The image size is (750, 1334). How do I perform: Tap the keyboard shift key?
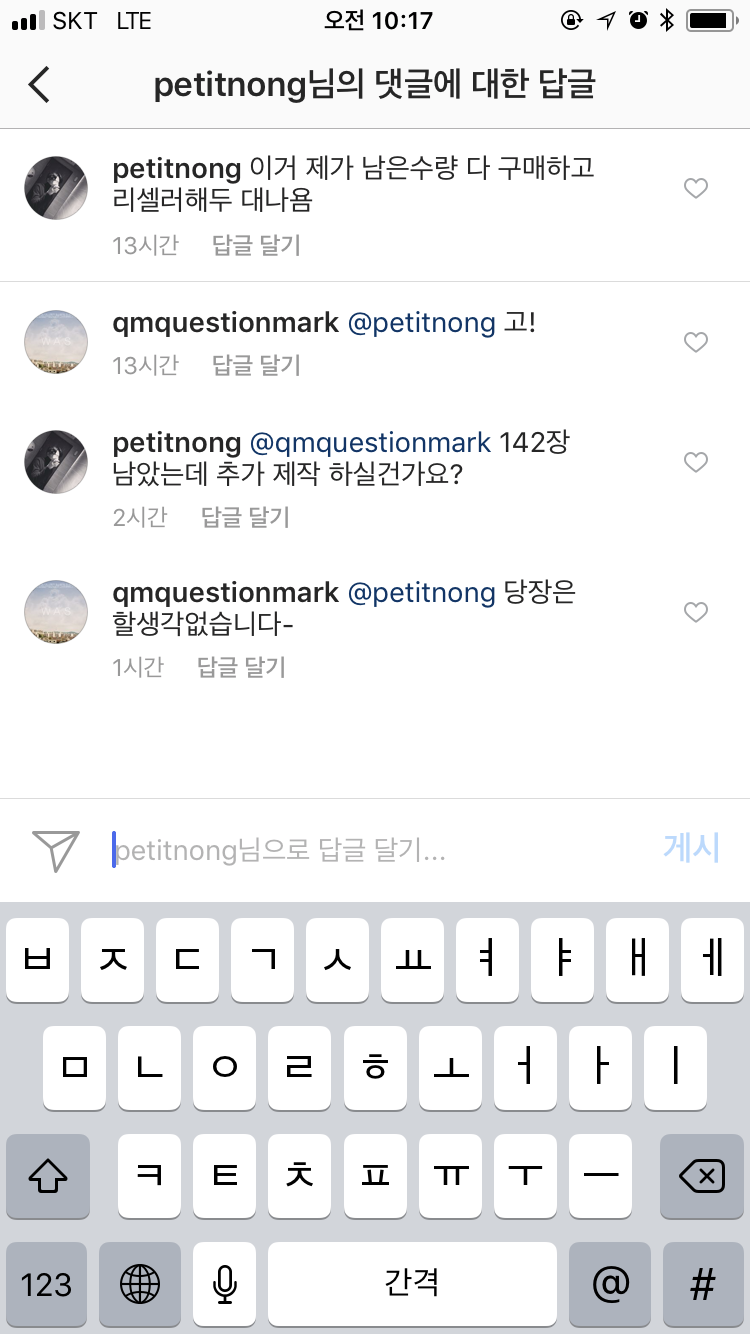[x=48, y=1177]
